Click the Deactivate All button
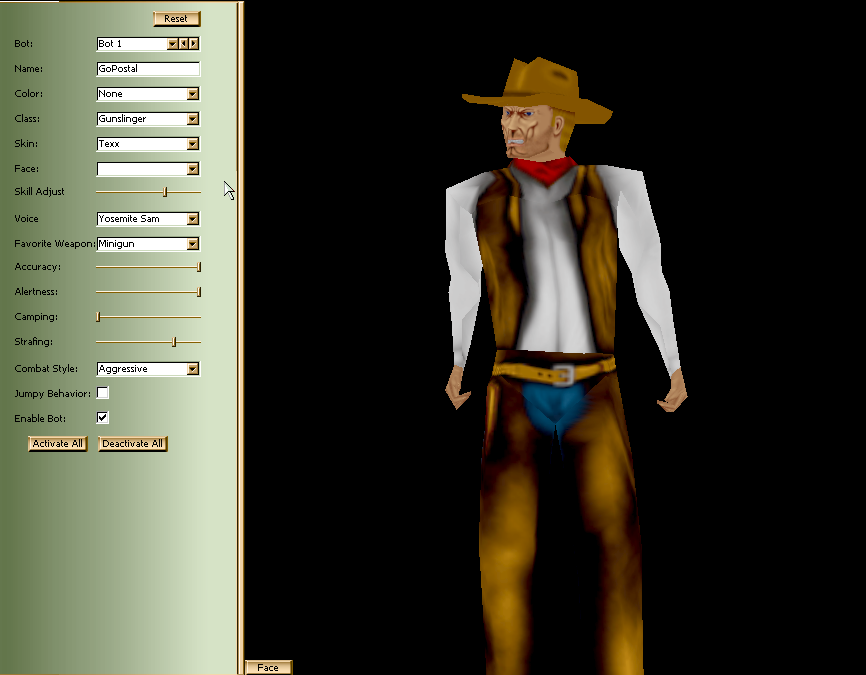866x675 pixels. pos(133,444)
